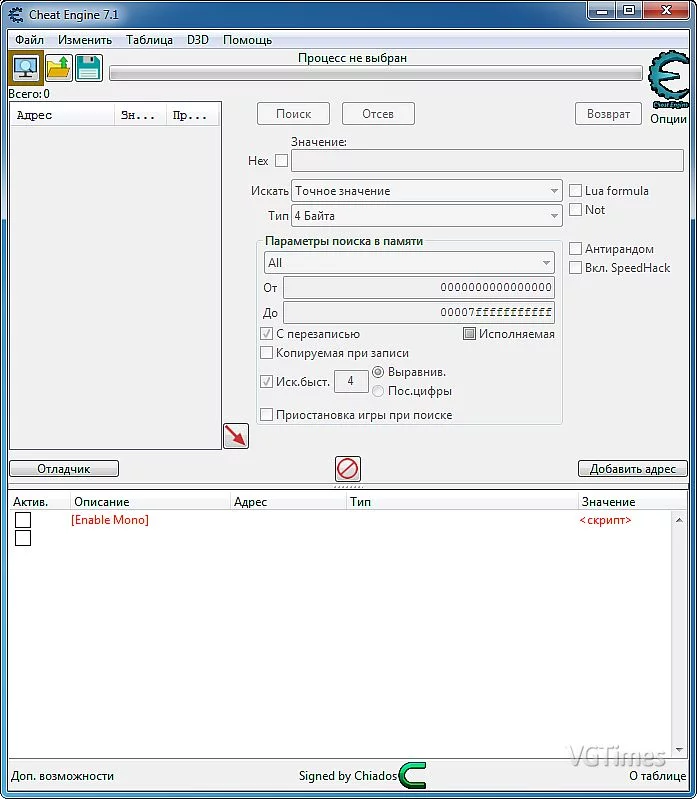The image size is (697, 799).
Task: Enable Вкл. SpeedHack checkbox
Action: [575, 268]
